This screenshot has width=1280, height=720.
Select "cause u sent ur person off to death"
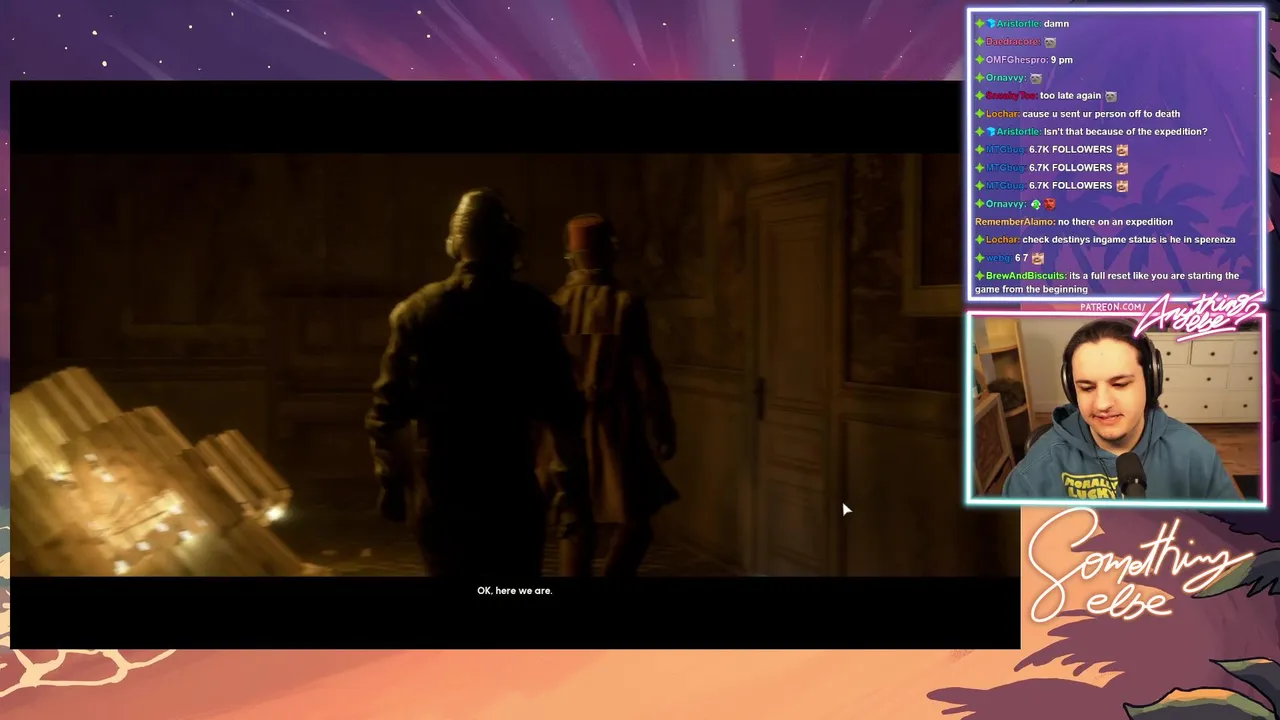(1101, 113)
